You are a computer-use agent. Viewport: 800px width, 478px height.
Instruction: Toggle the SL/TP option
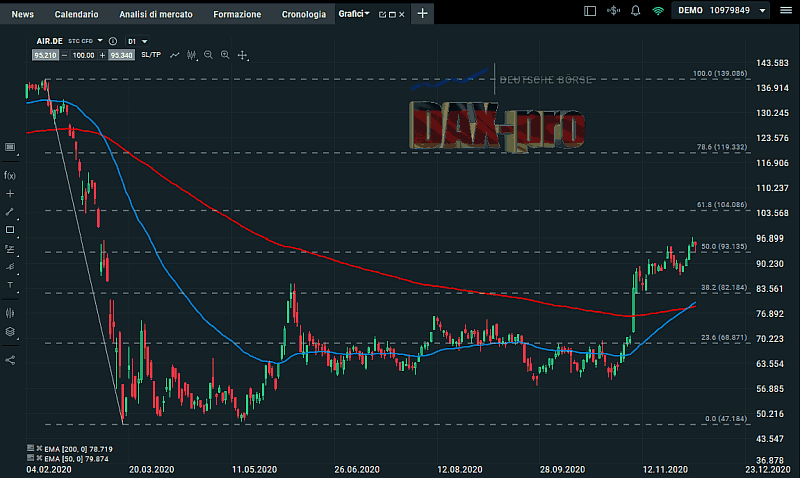coord(151,55)
